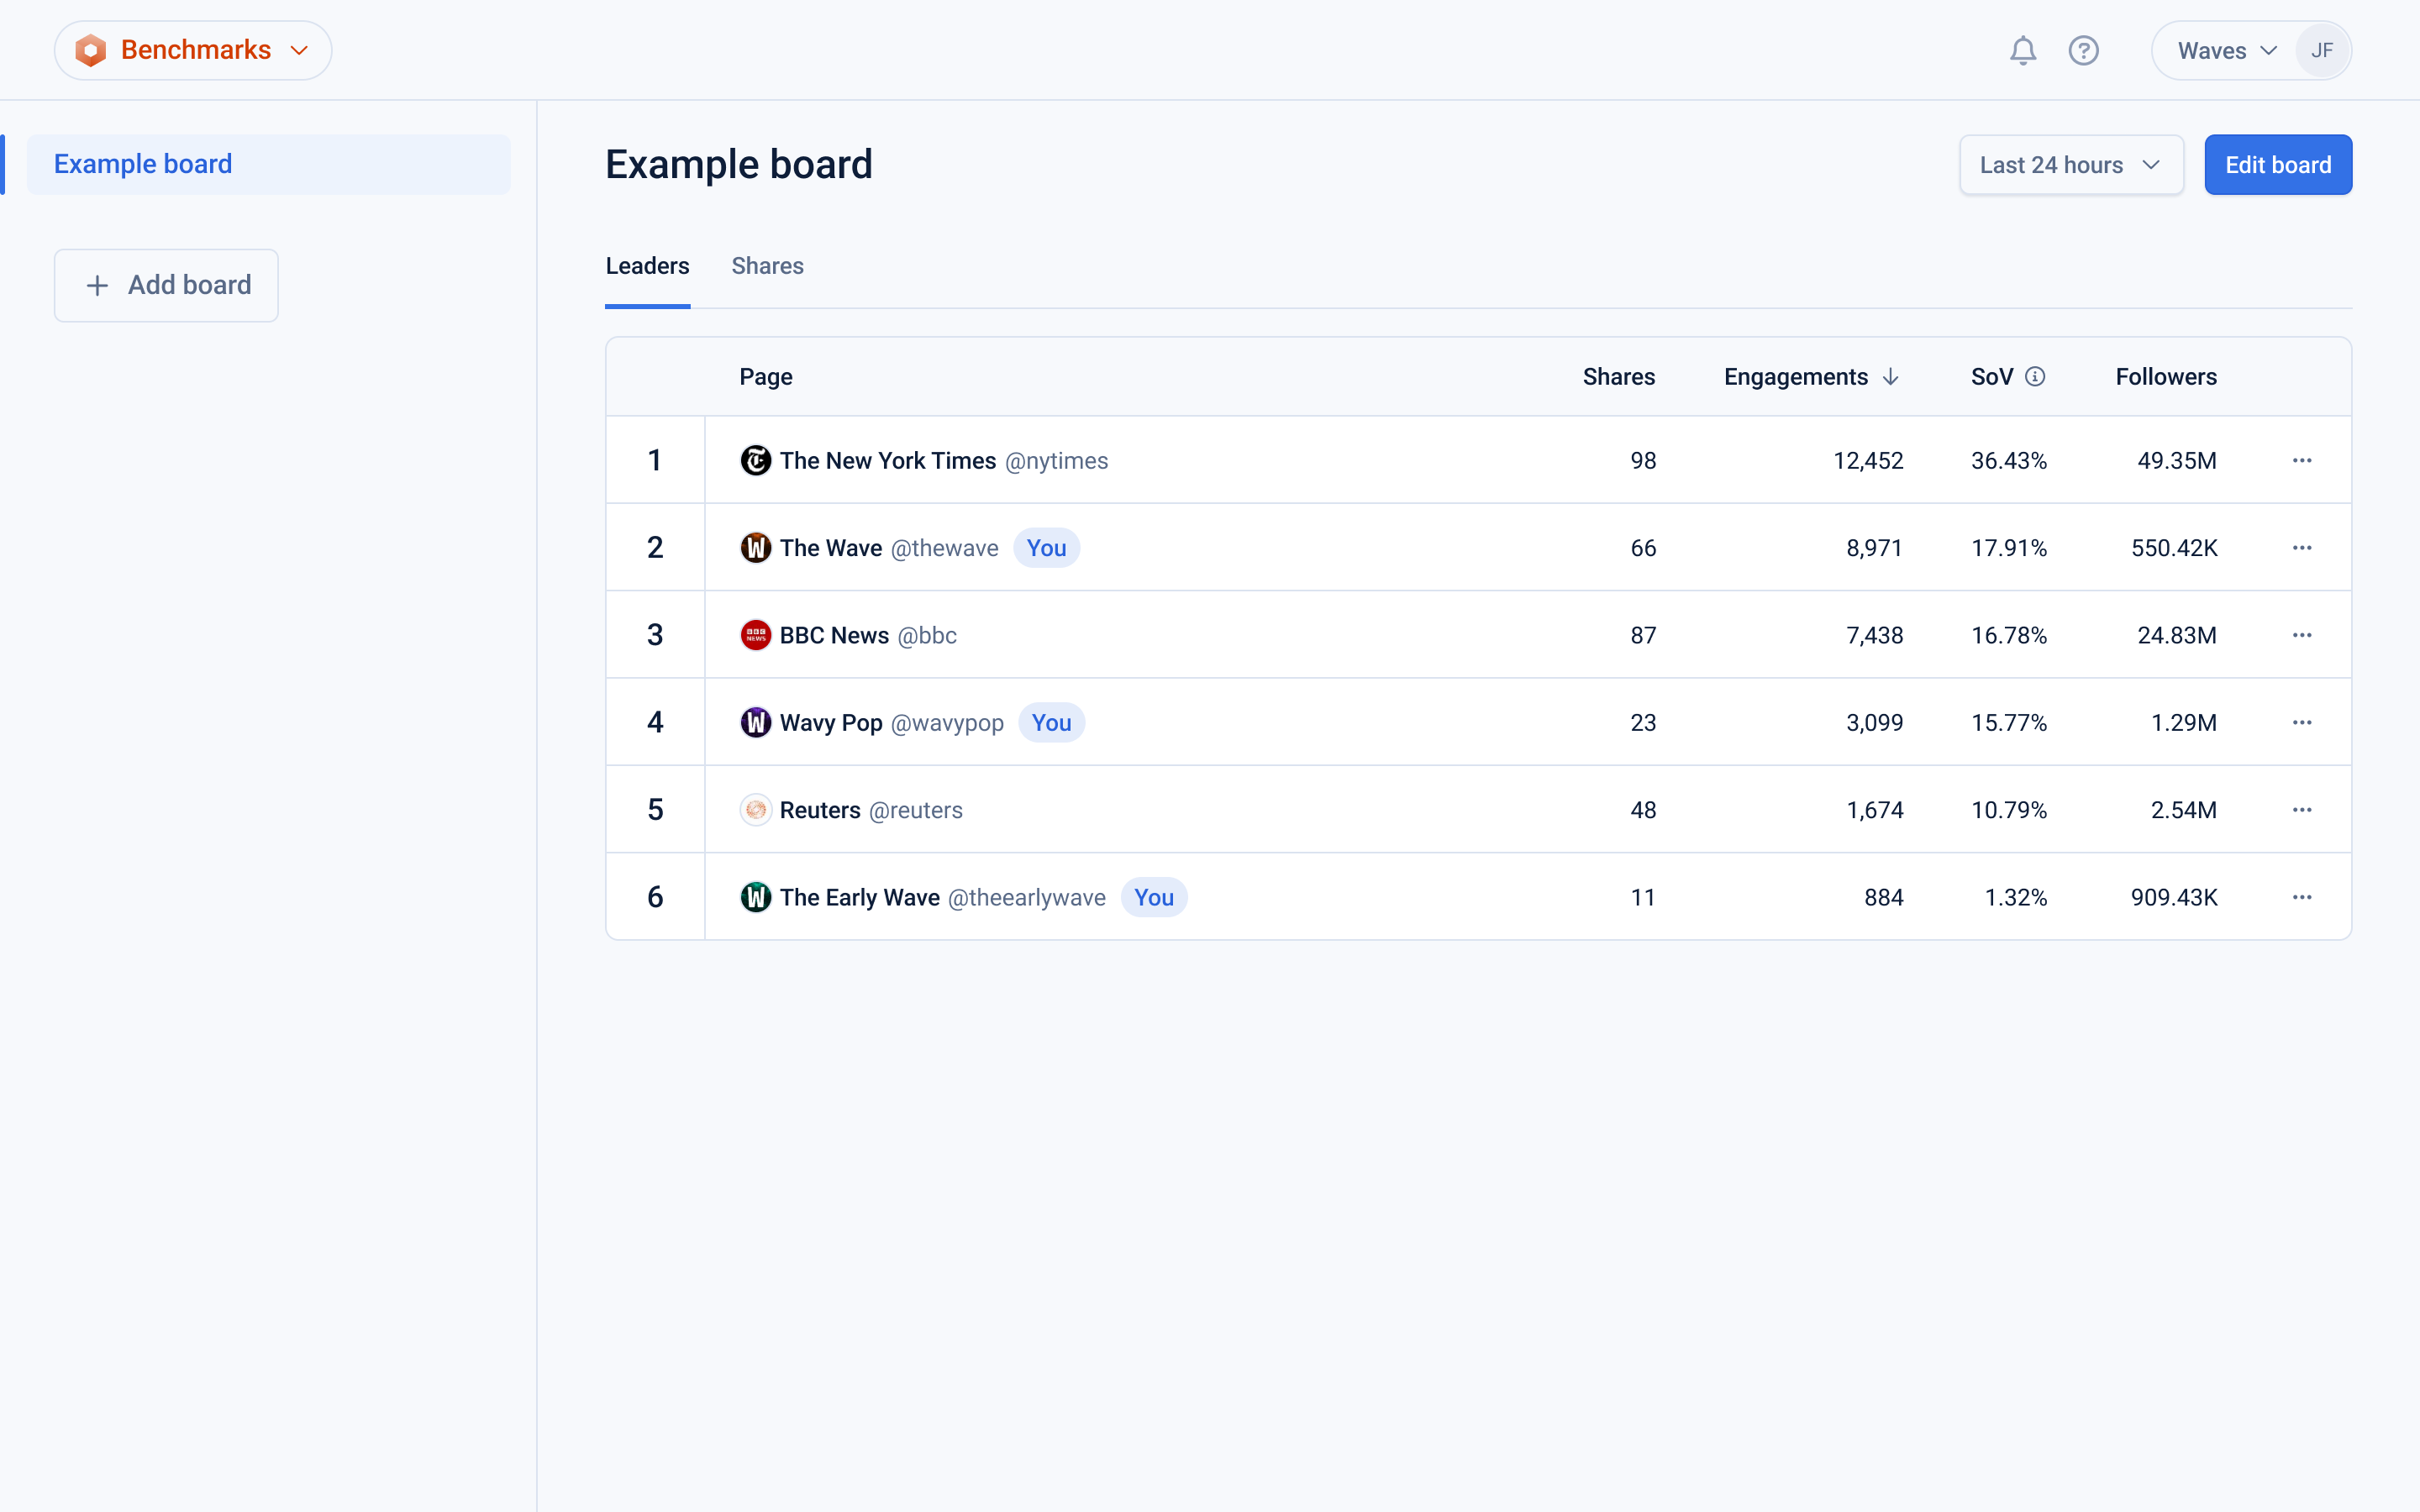The image size is (2420, 1512).
Task: Open the notifications bell
Action: pyautogui.click(x=2022, y=50)
